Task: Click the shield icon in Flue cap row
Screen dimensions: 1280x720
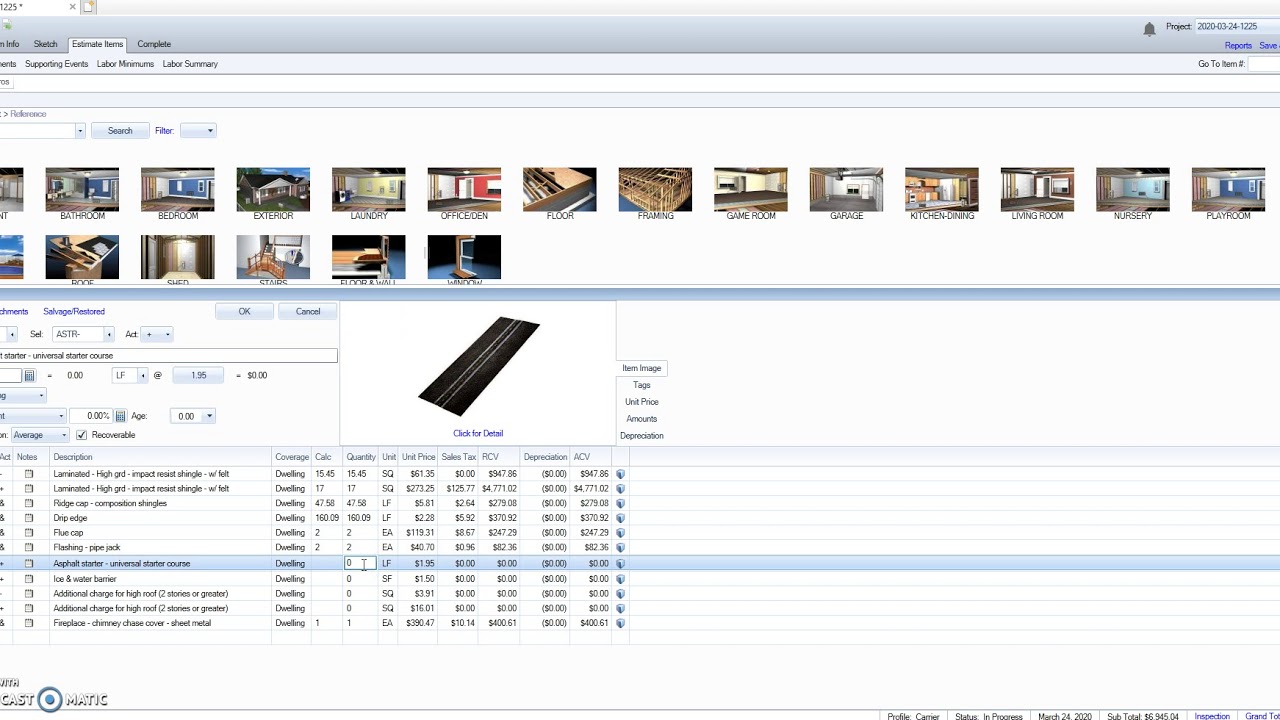Action: coord(620,533)
